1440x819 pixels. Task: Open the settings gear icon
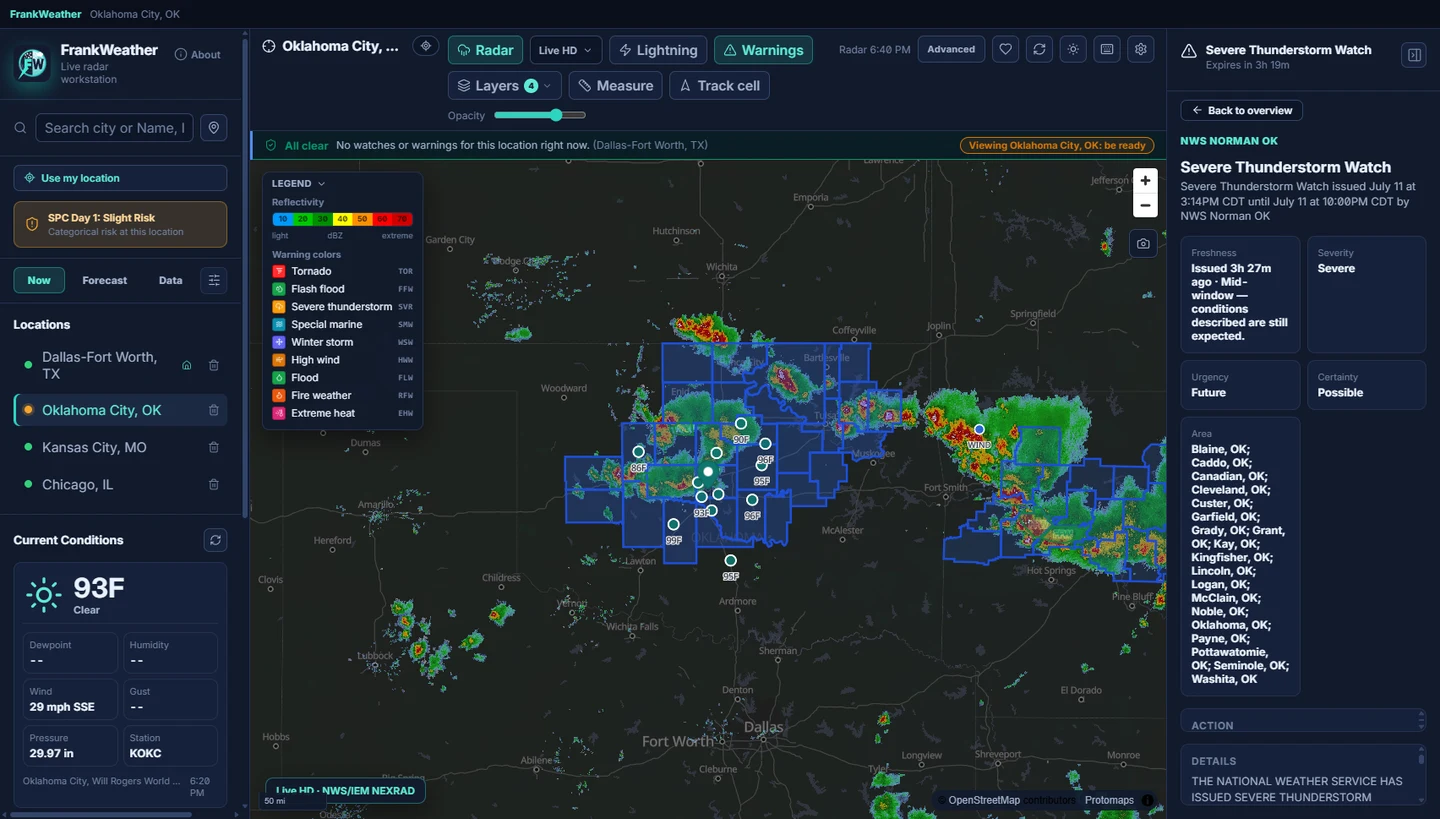tap(1141, 49)
